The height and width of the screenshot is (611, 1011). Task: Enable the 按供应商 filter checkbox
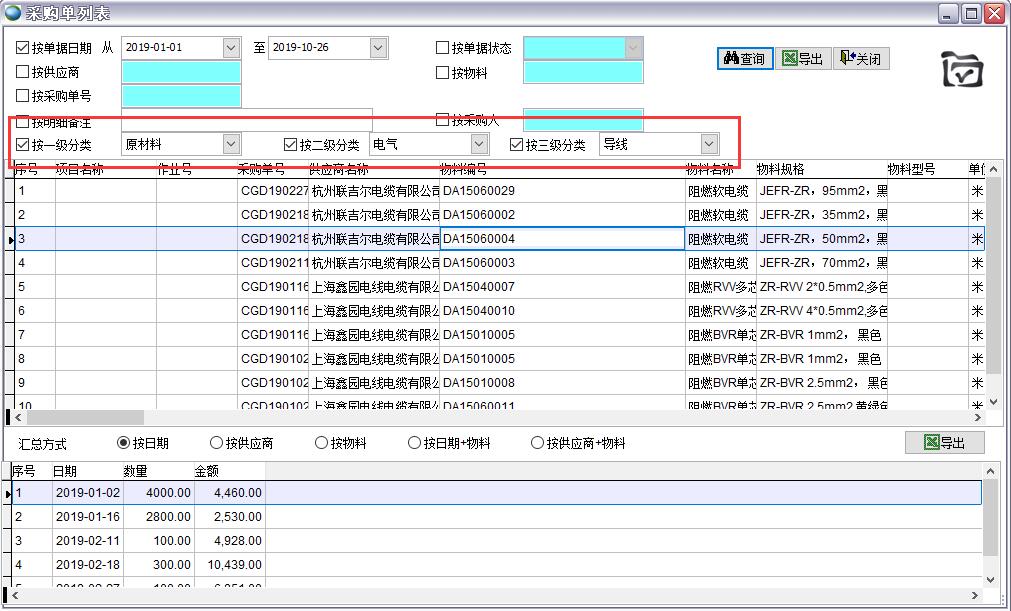[23, 72]
